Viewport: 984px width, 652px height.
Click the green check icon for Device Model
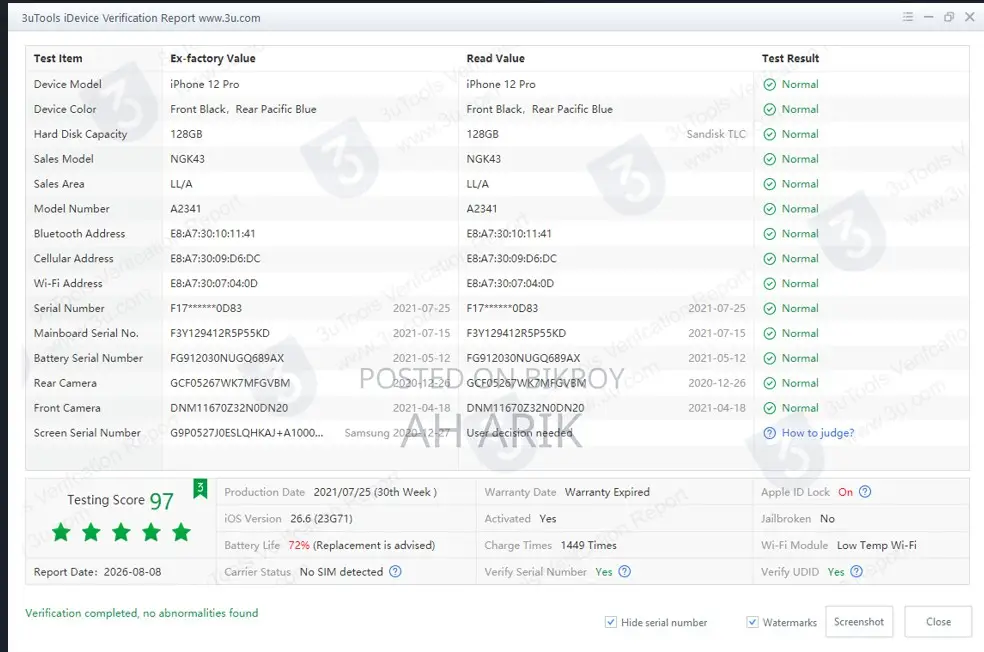point(769,85)
